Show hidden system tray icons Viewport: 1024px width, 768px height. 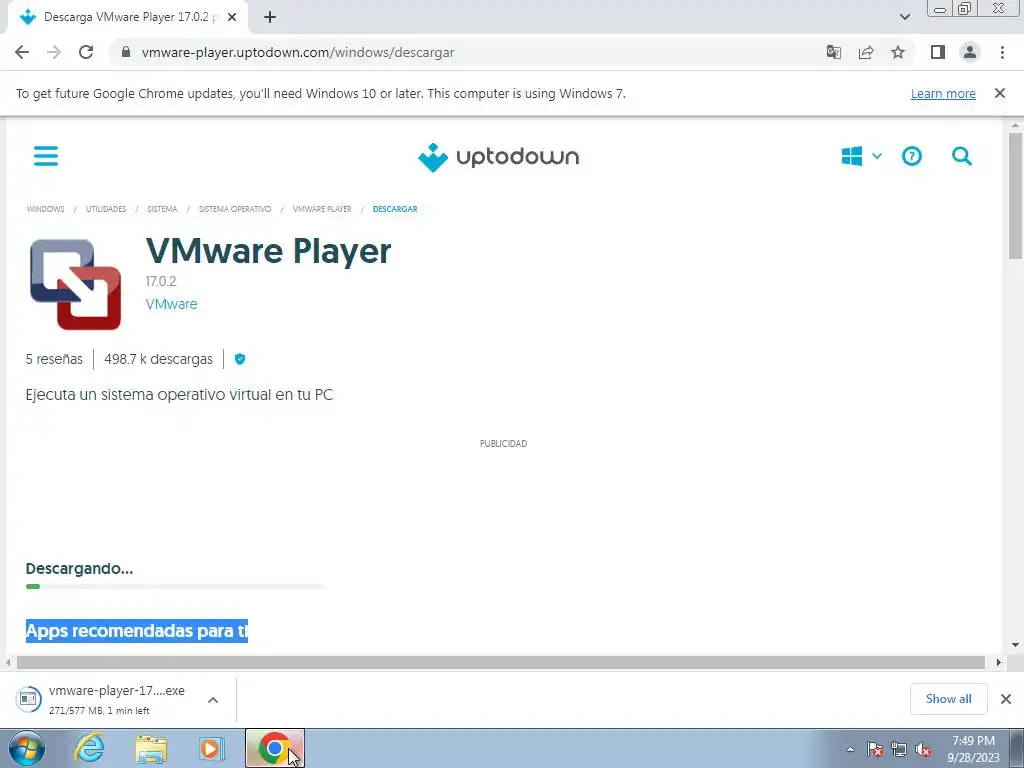850,749
